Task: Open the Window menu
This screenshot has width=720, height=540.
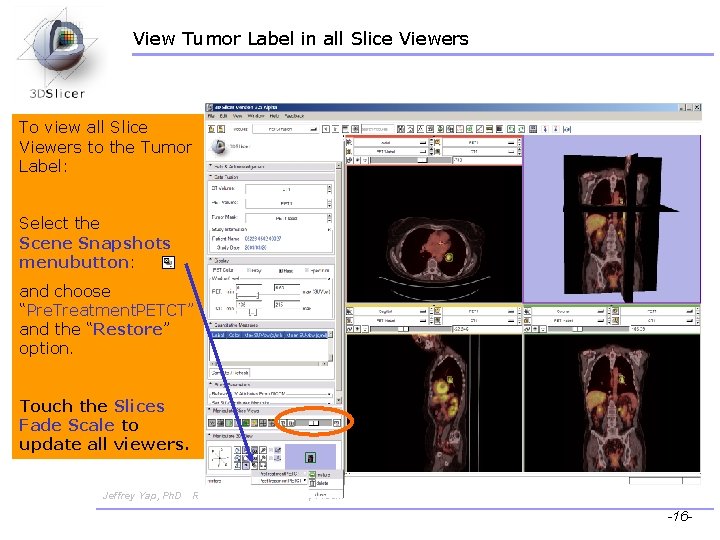Action: [x=256, y=116]
